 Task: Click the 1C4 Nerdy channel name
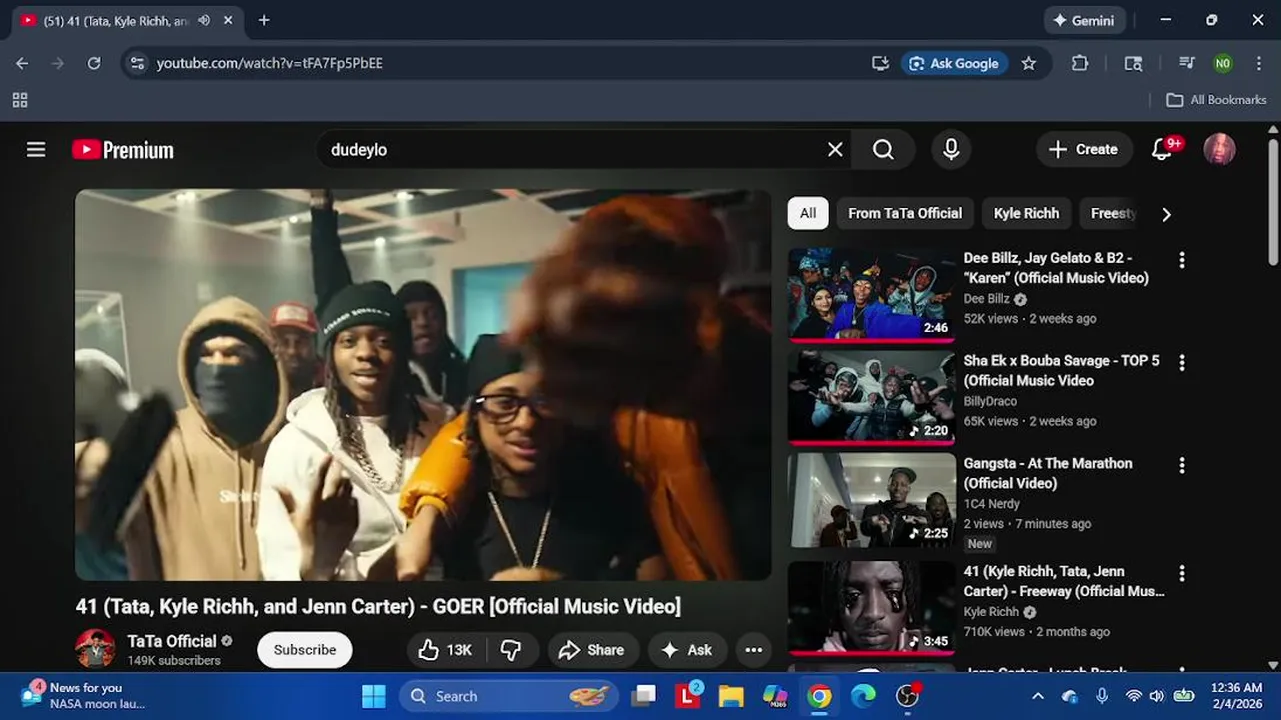click(x=992, y=504)
